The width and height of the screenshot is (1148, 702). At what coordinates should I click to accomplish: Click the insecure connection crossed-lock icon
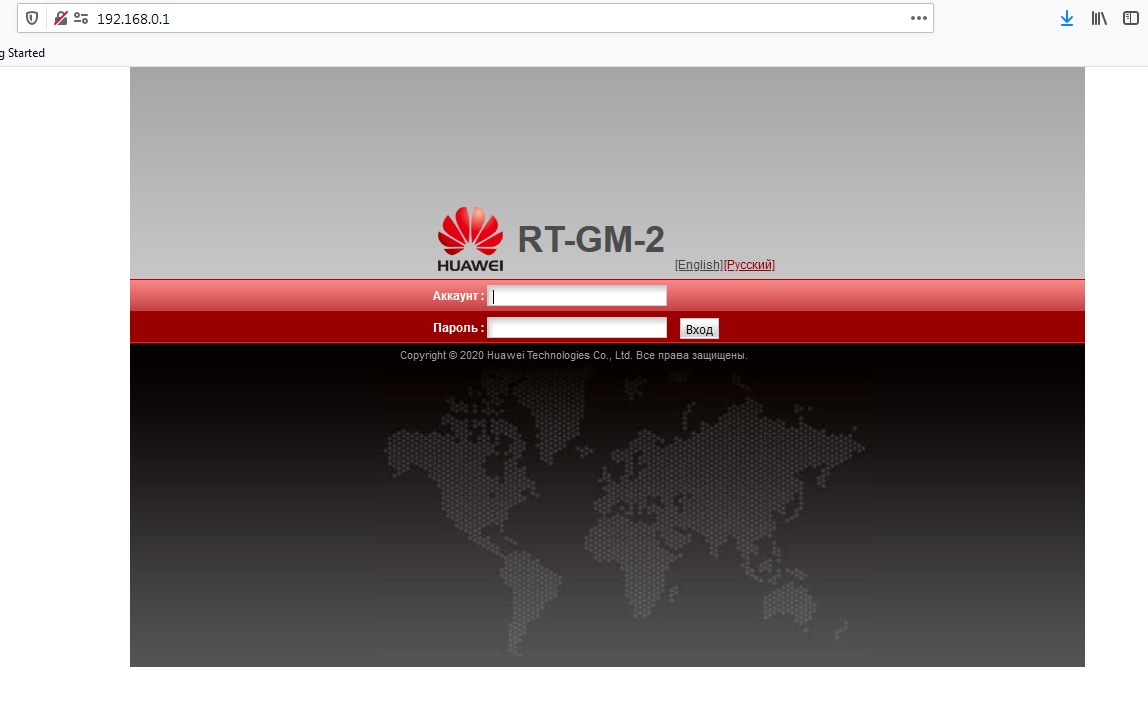click(61, 18)
